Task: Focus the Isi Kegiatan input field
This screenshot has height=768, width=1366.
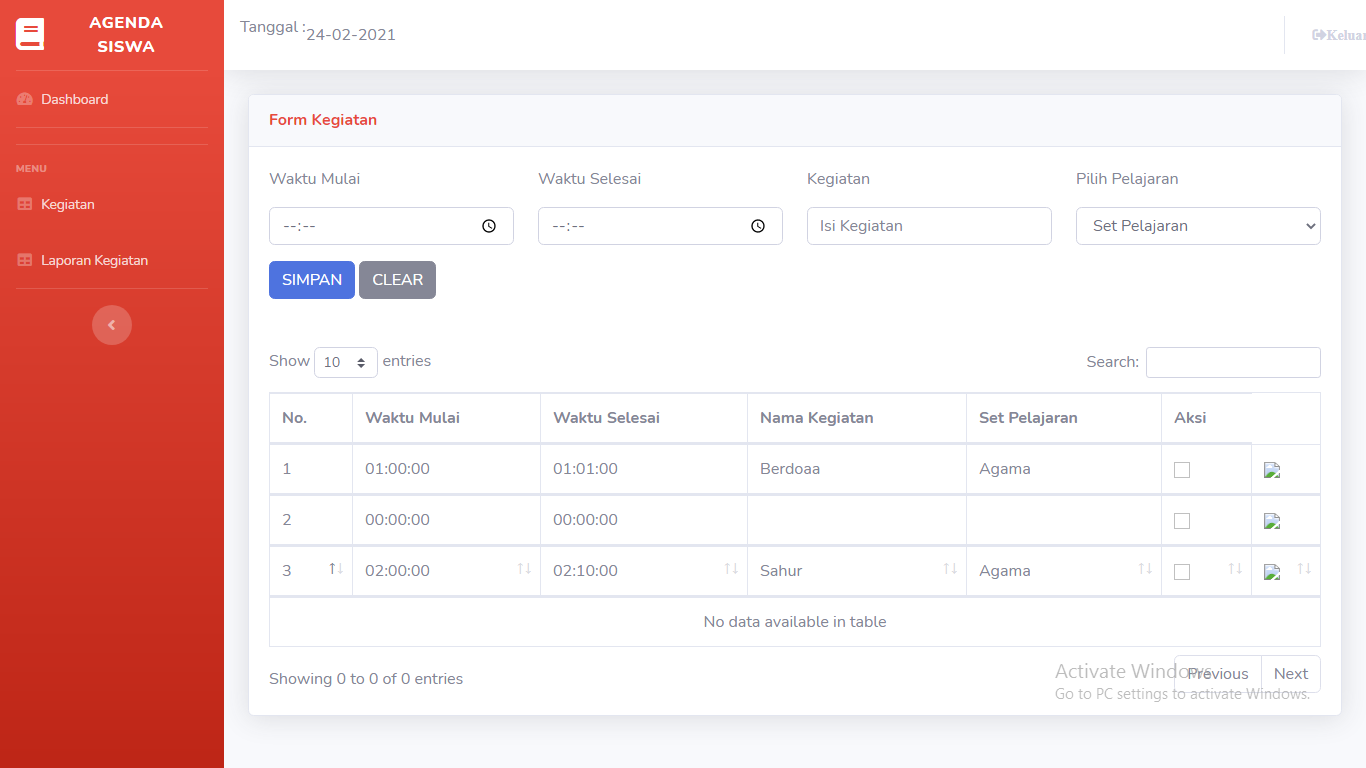Action: (x=929, y=226)
